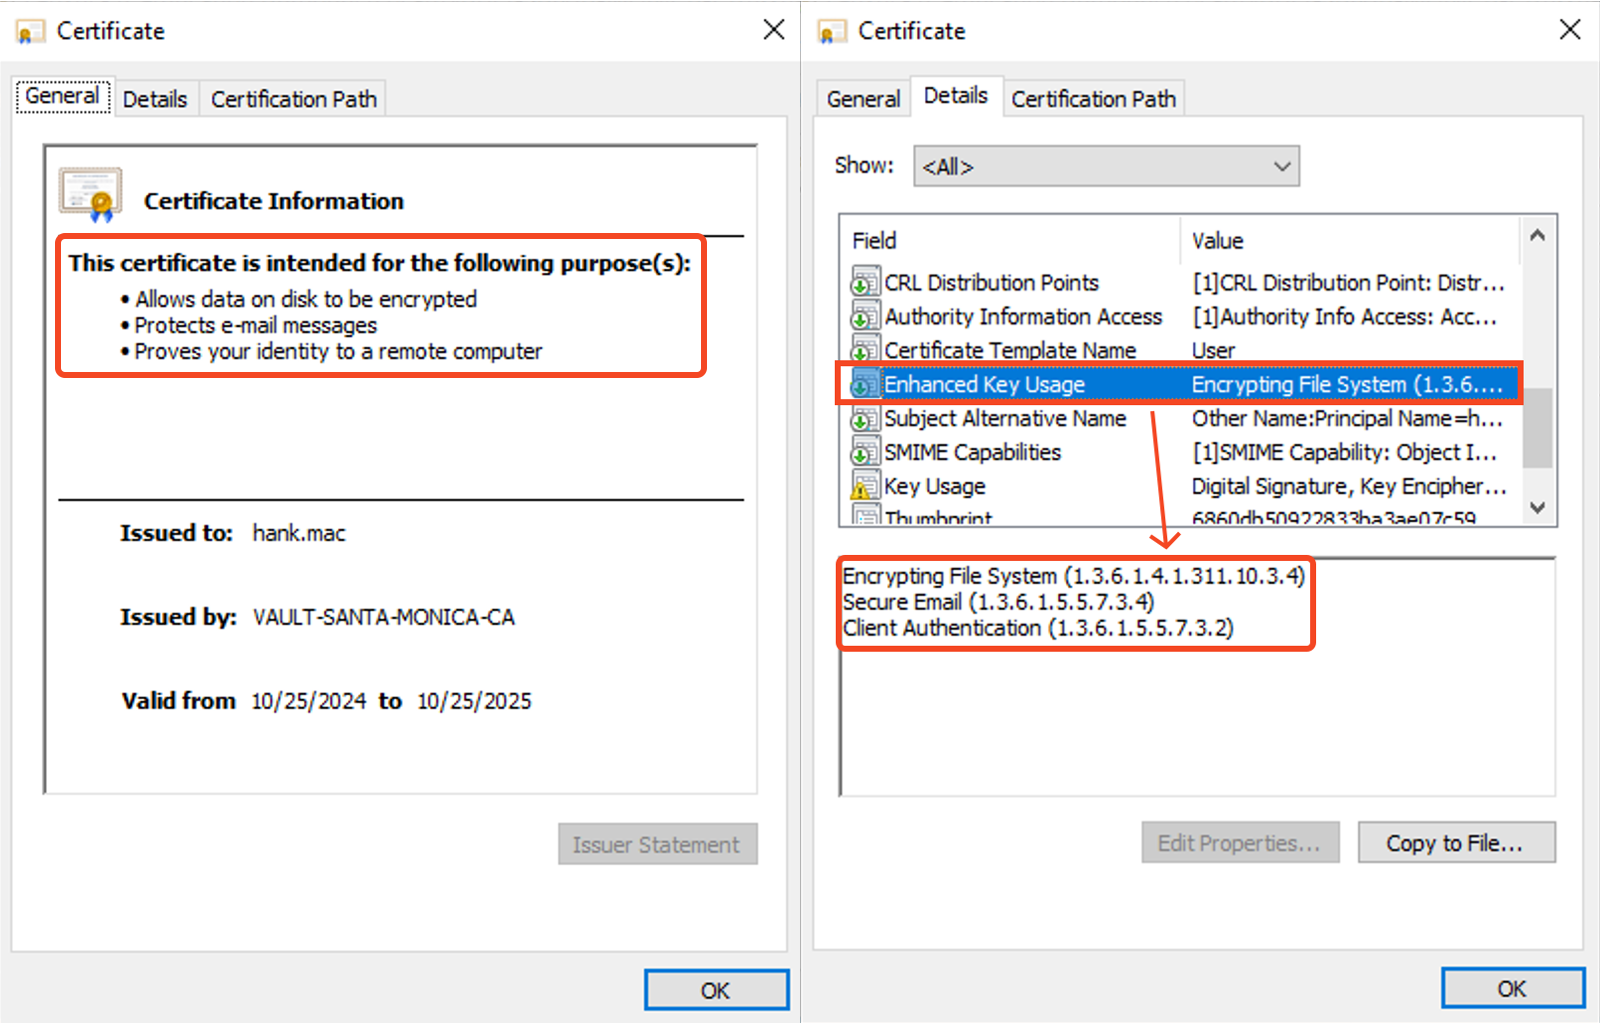Click the CRL Distribution Points field icon
Screen dimensions: 1600x1024
863,282
